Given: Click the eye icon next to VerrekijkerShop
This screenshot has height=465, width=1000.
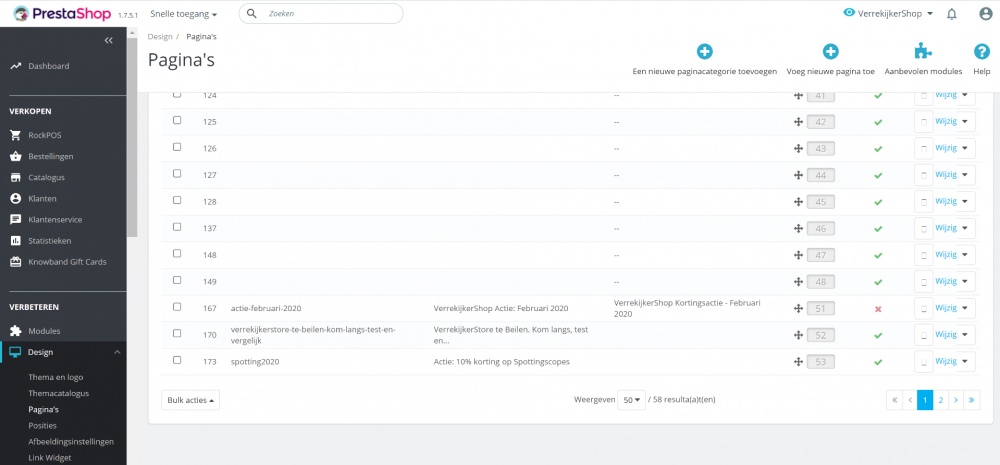Looking at the screenshot, I should point(849,13).
